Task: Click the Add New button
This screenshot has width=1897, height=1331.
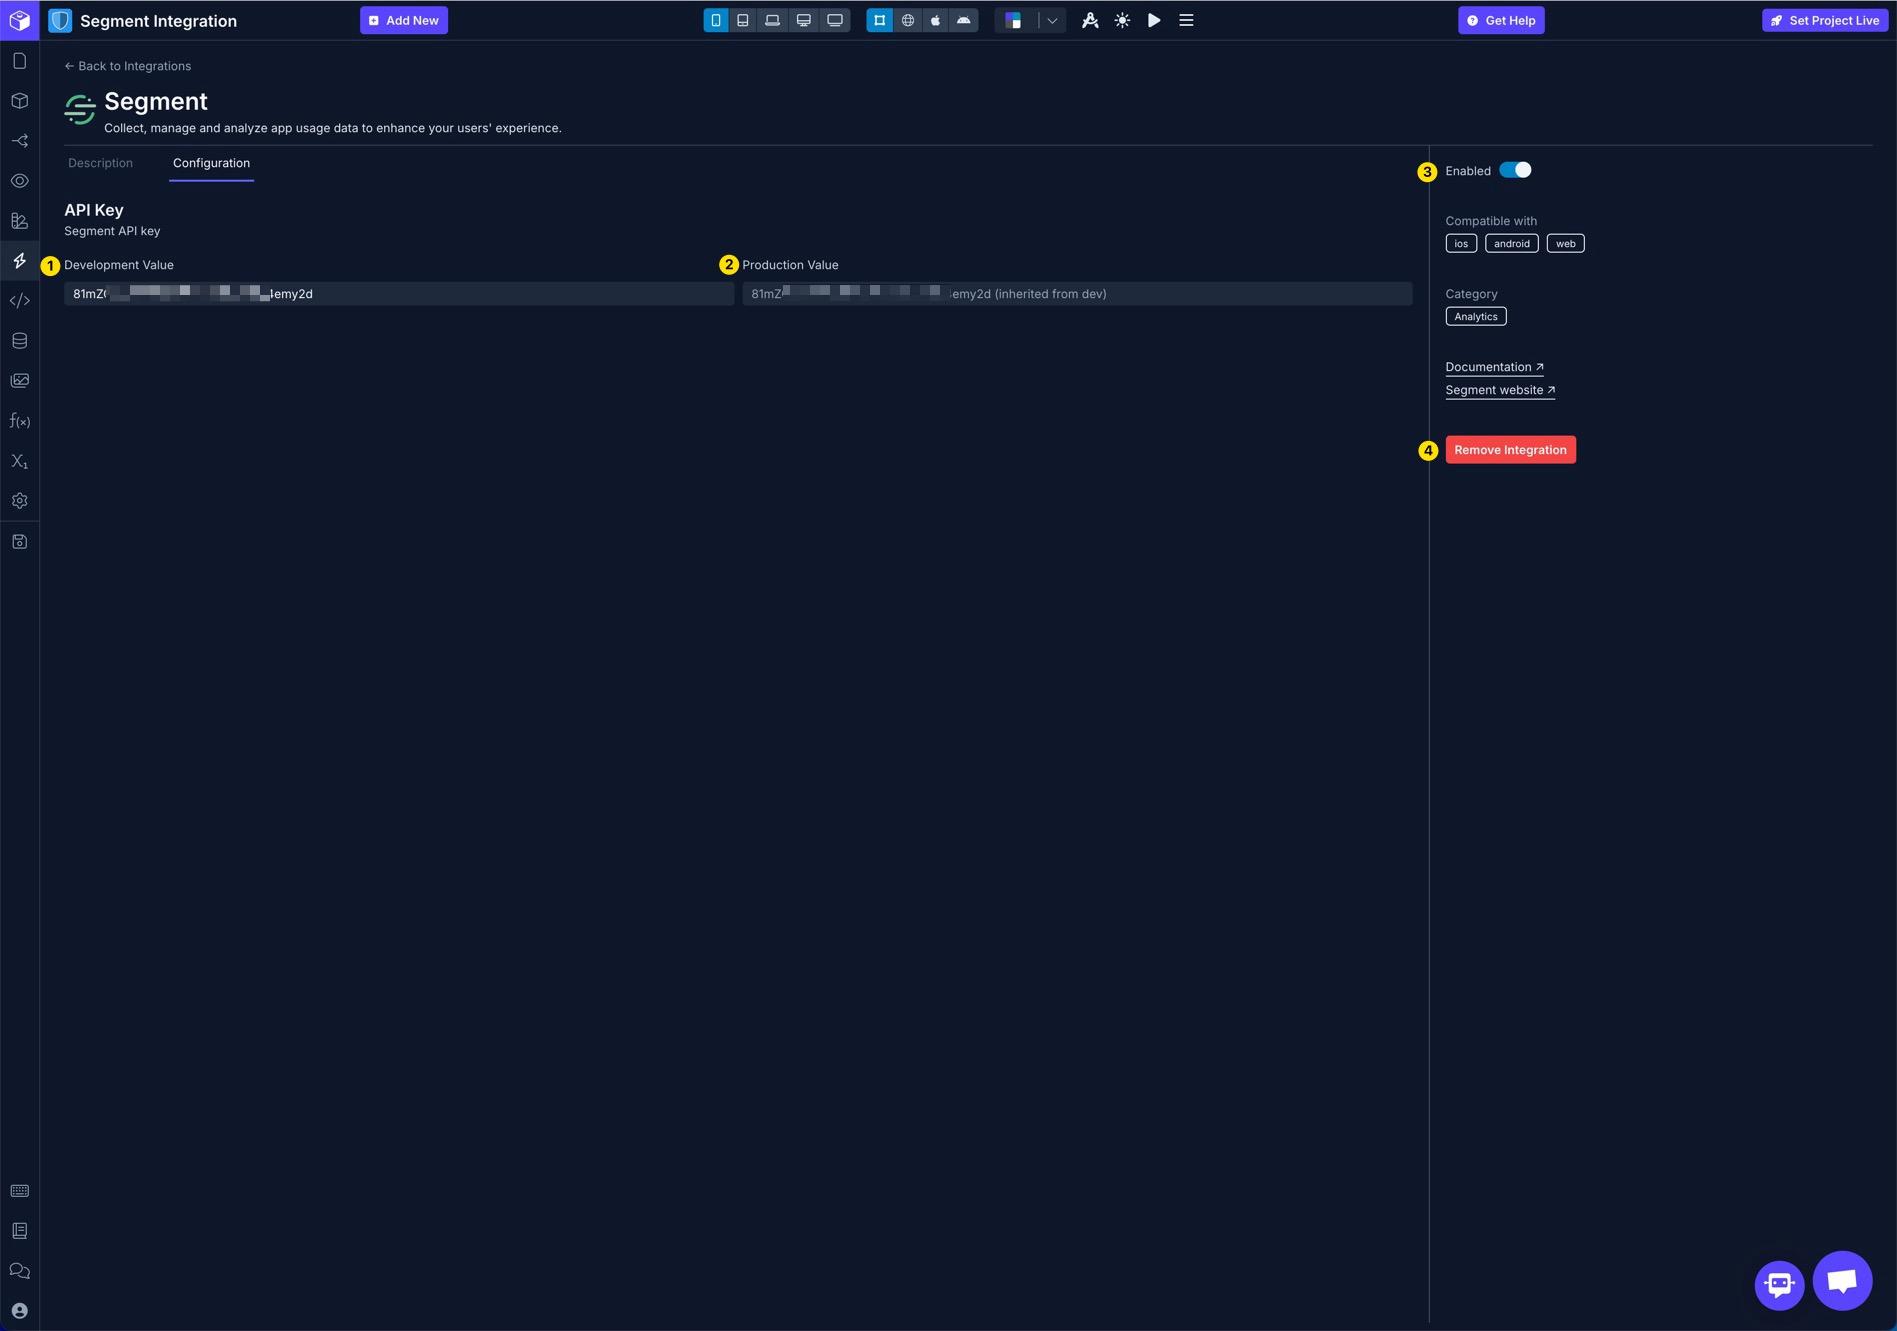Action: (404, 20)
